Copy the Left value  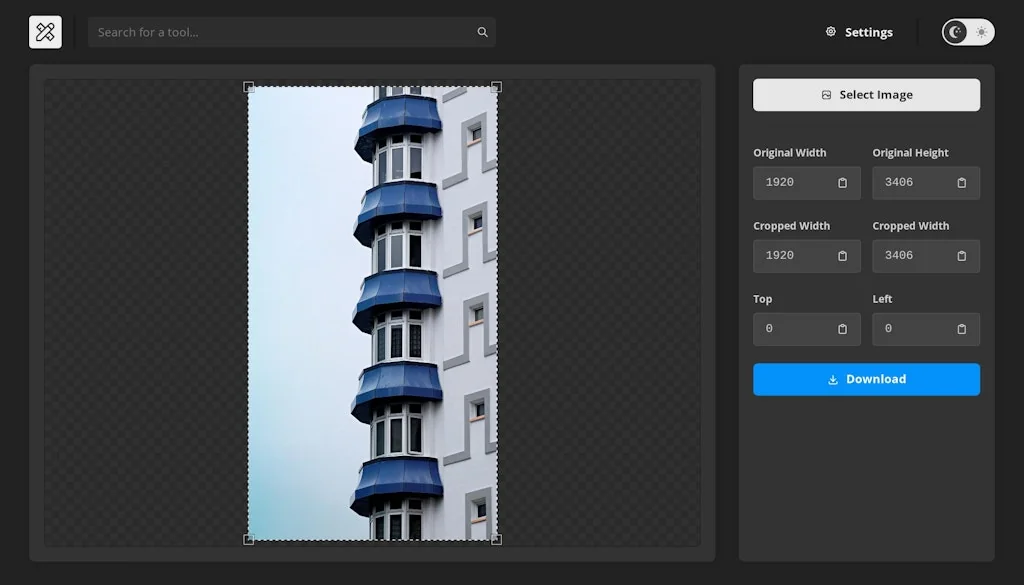(x=961, y=329)
